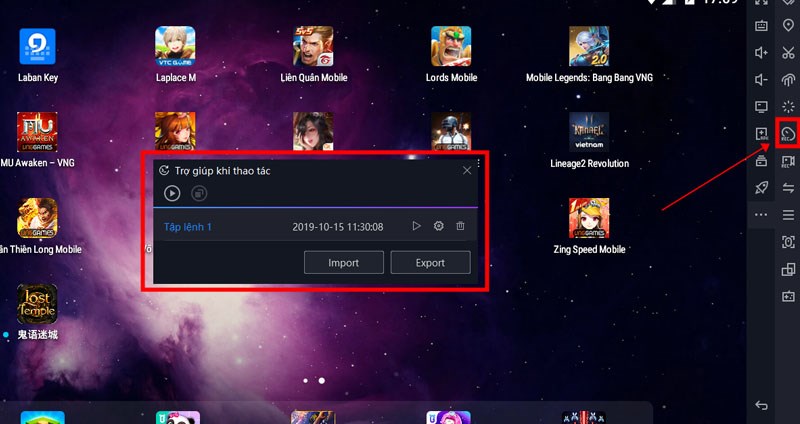Open the video recorder camera icon
The image size is (800, 424).
(788, 162)
